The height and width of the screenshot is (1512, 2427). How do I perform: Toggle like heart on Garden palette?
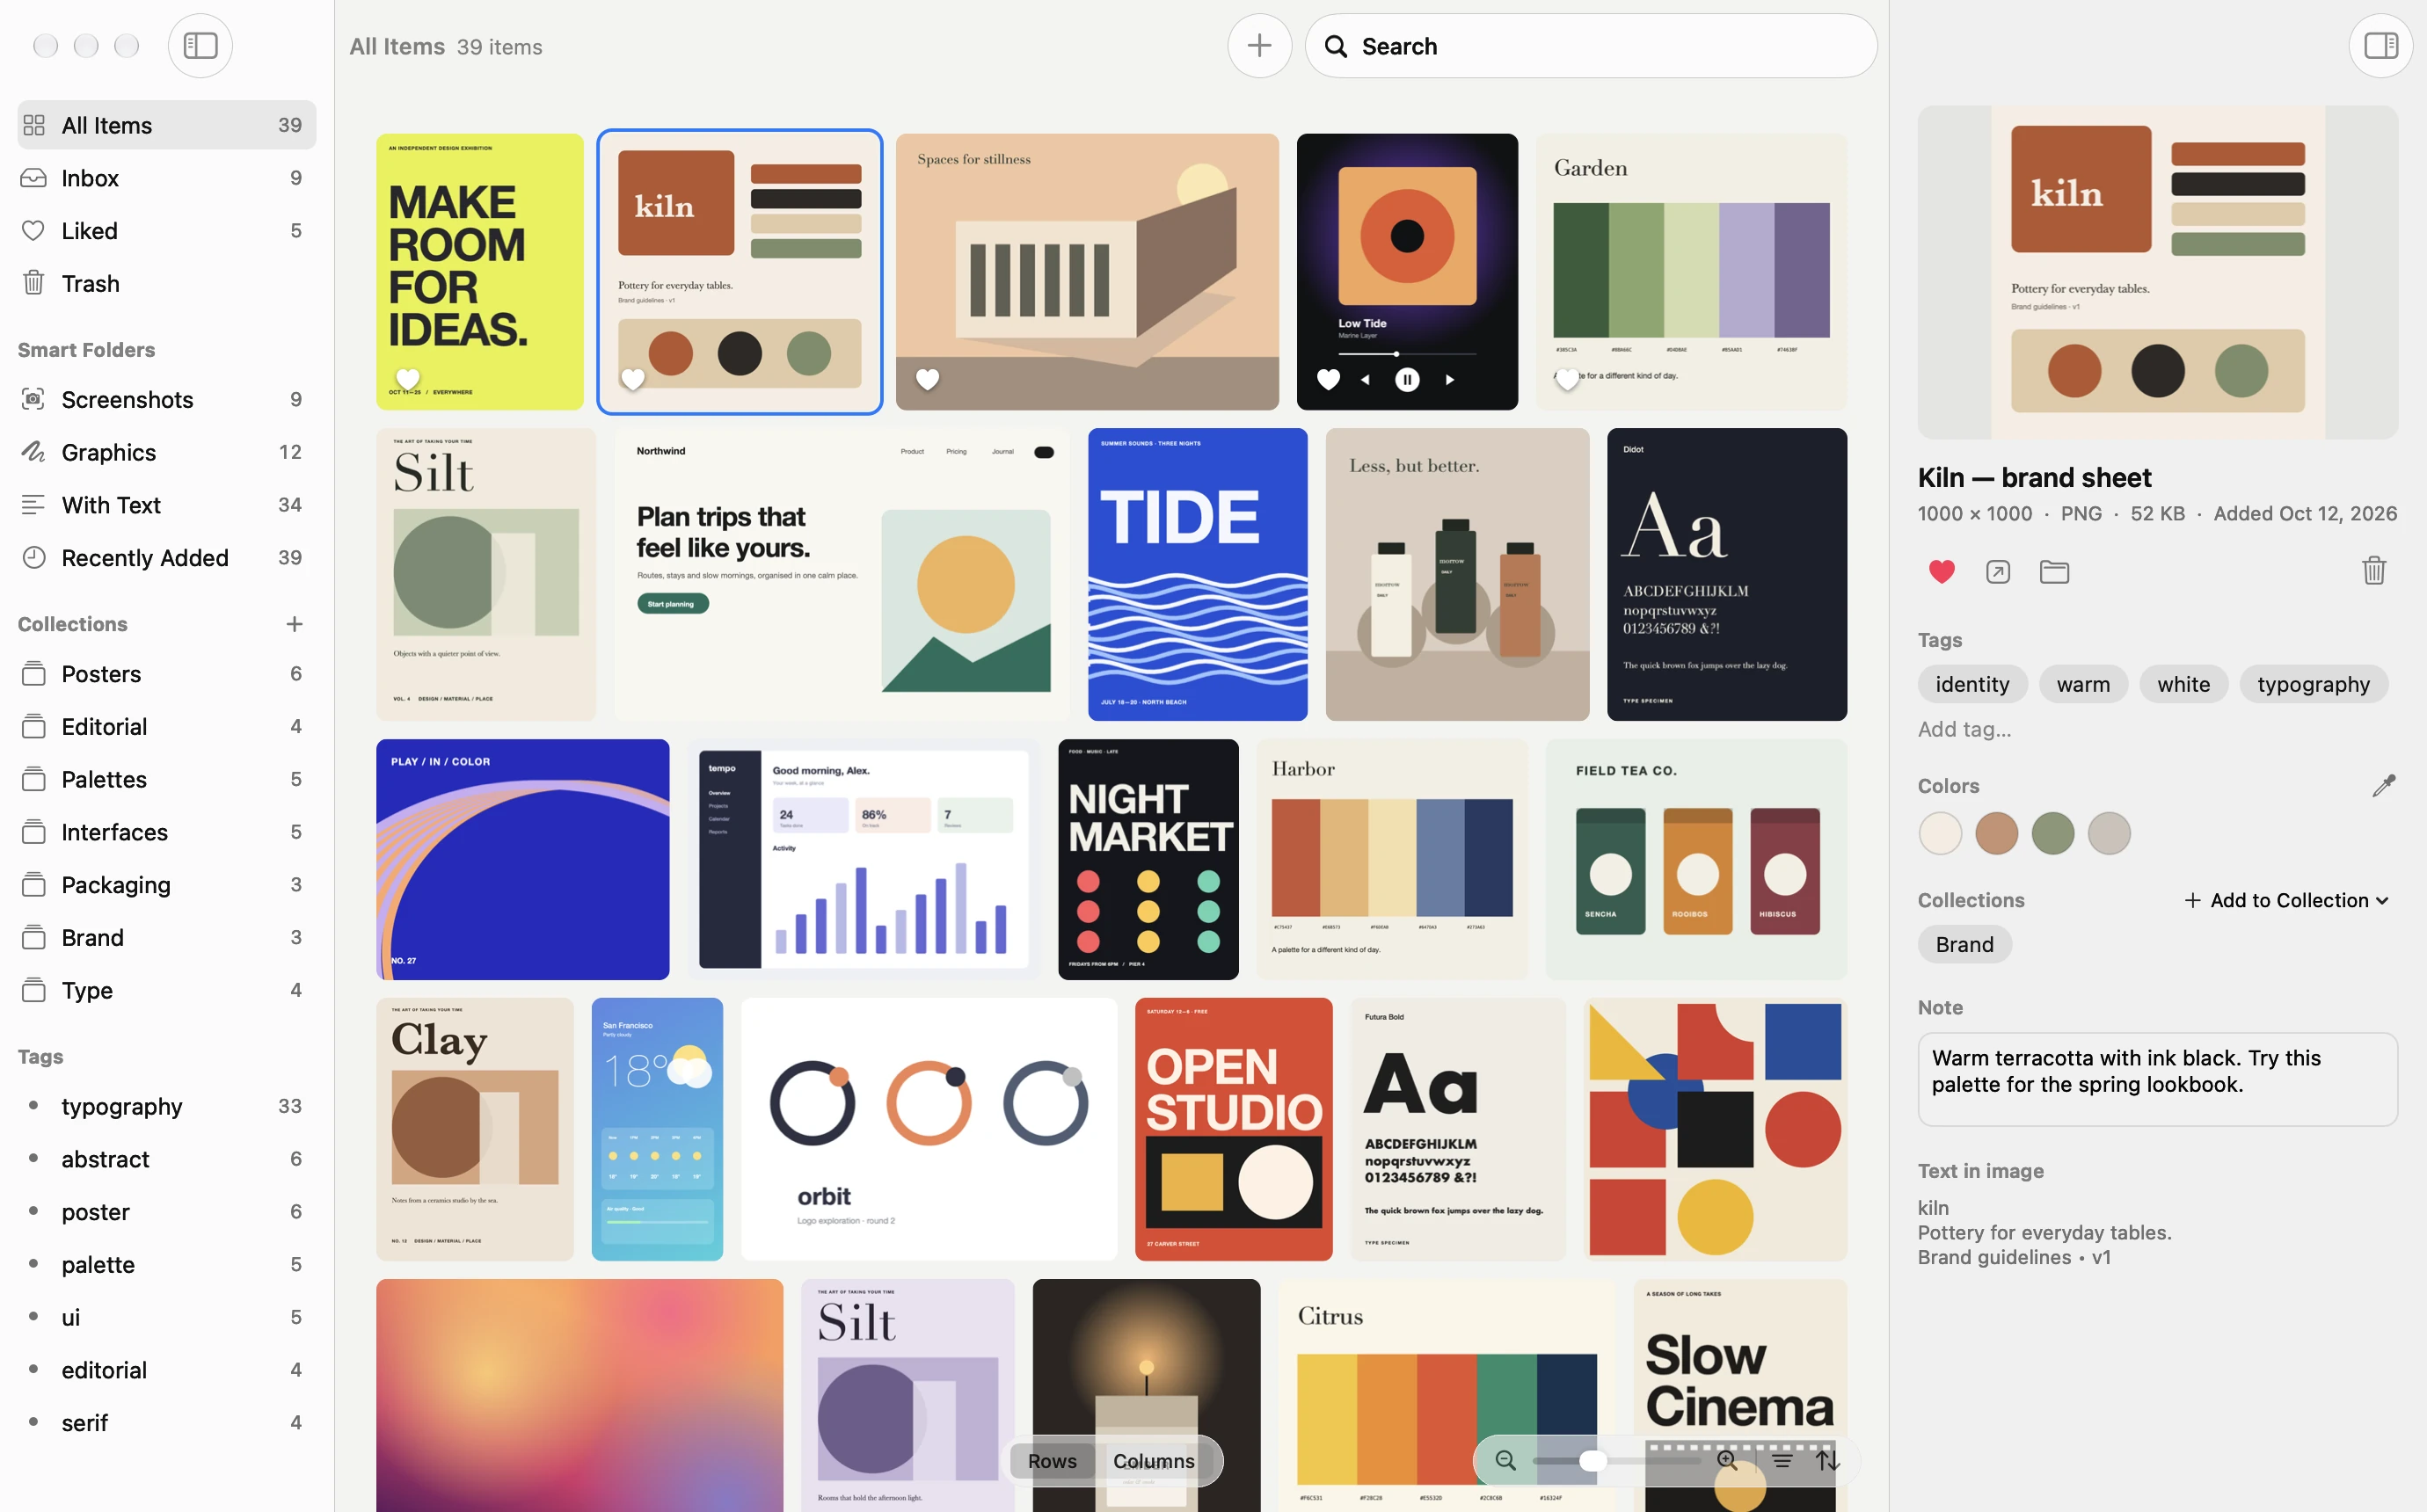[x=1567, y=379]
